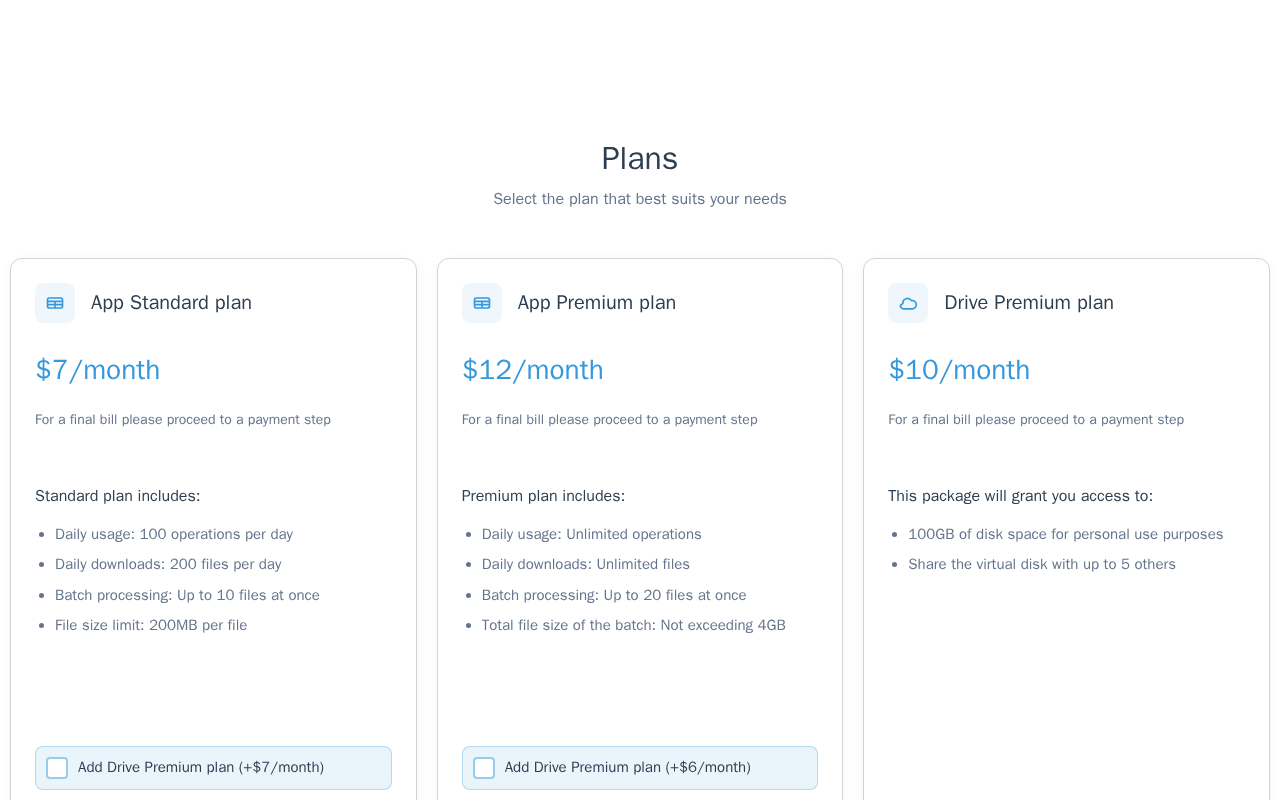Click the Drive Premium cloud icon

click(x=908, y=303)
